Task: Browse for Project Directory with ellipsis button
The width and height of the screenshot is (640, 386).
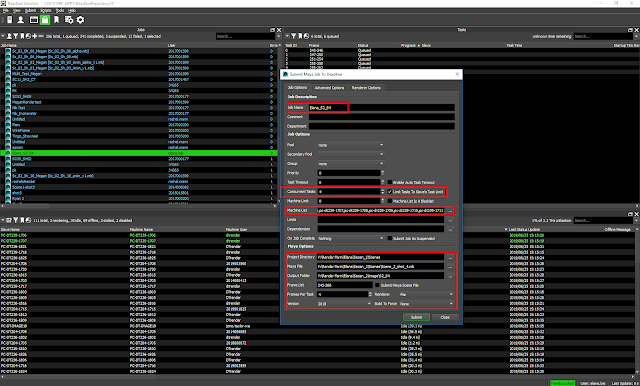Action: 450,257
